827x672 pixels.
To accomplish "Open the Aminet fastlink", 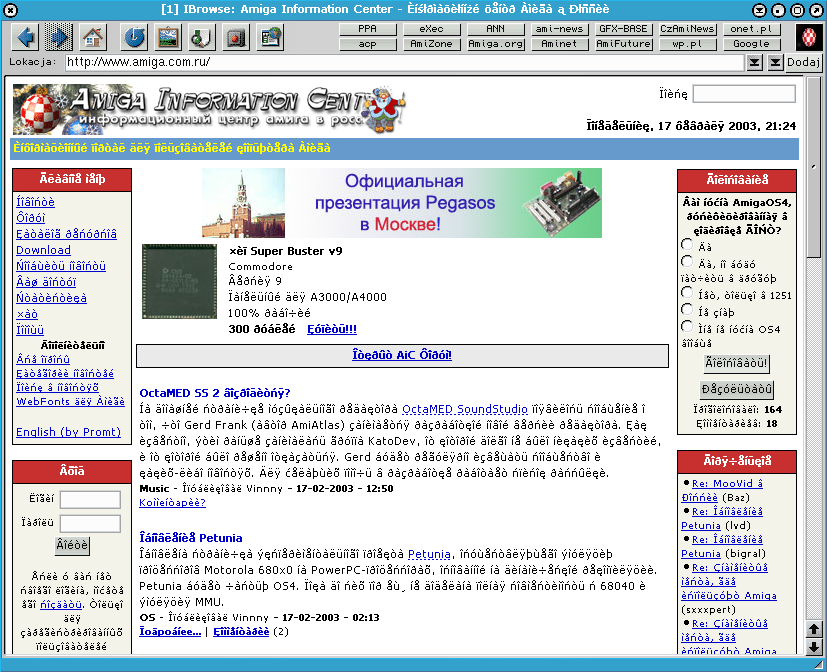I will [x=560, y=44].
